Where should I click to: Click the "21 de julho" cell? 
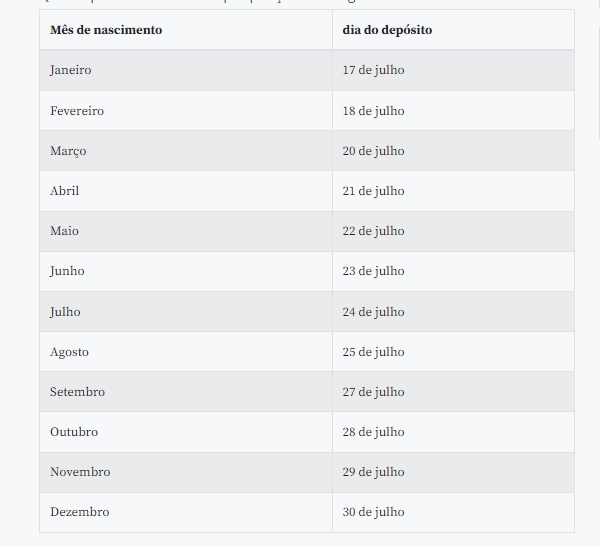click(x=374, y=191)
